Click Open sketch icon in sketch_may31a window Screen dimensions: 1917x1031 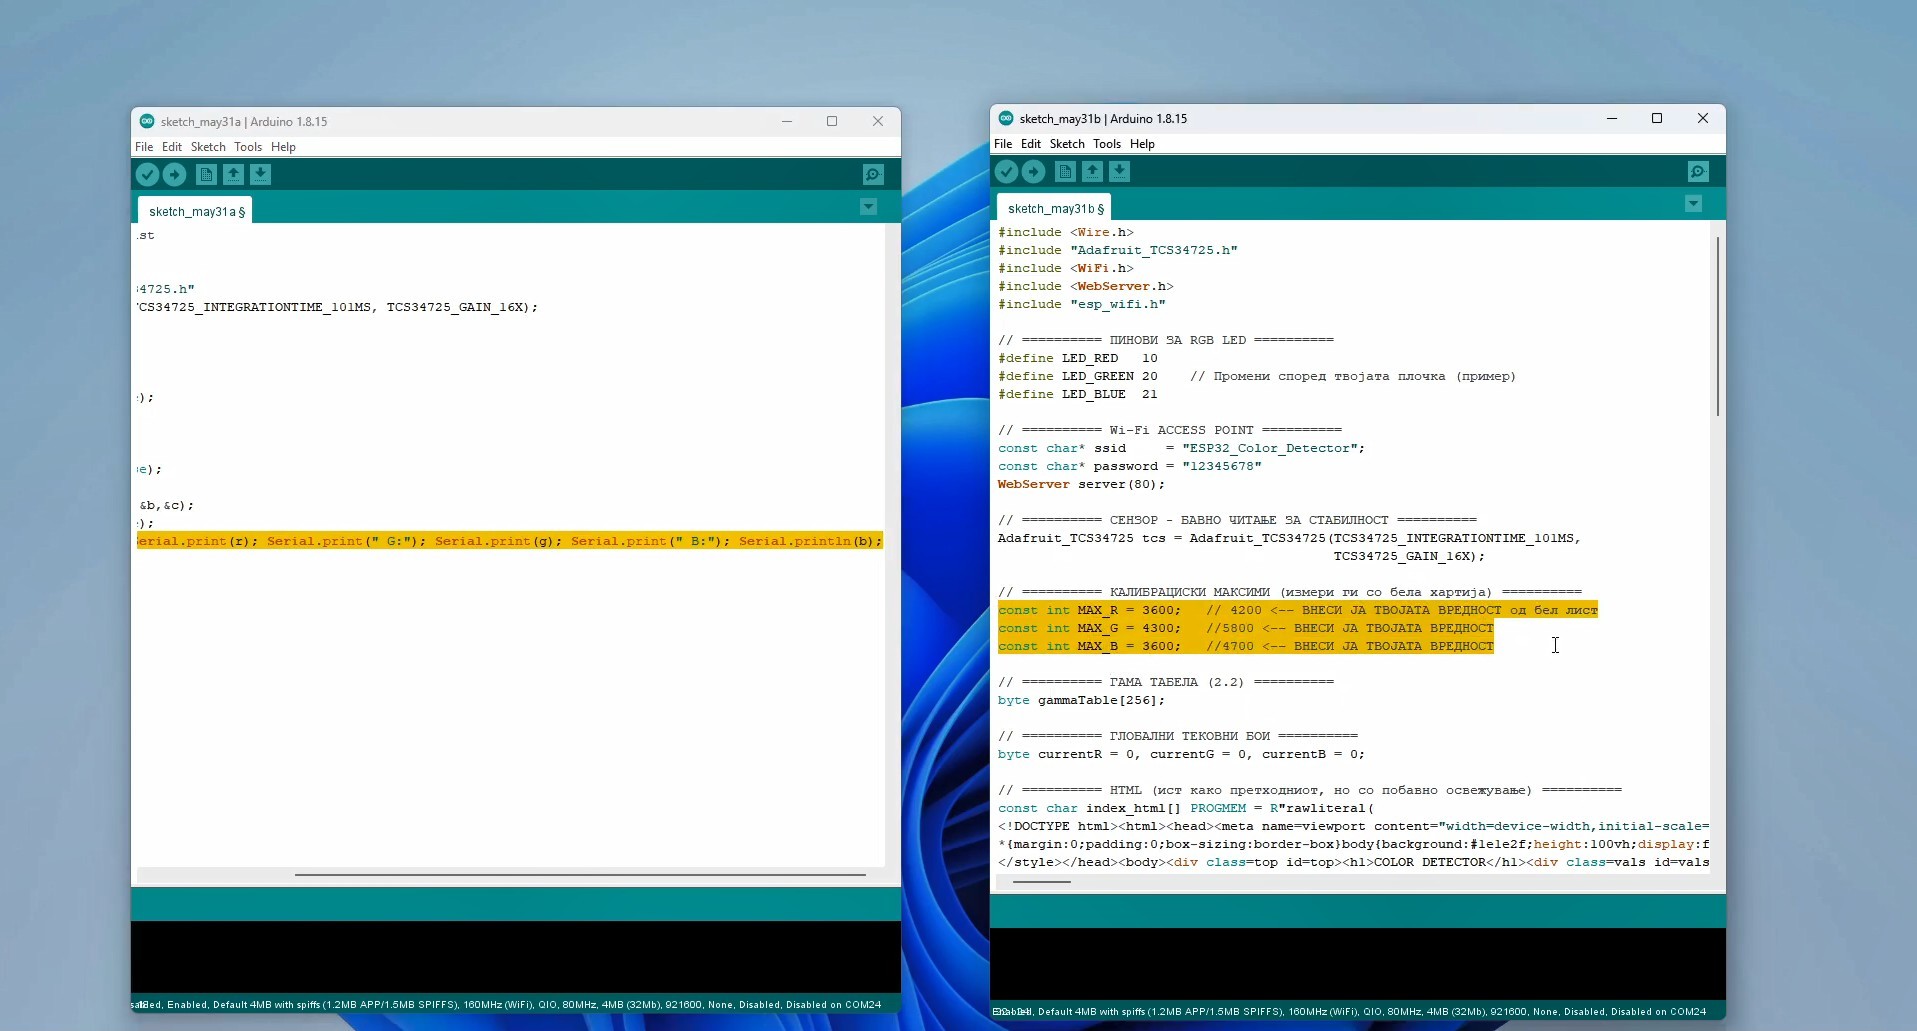pyautogui.click(x=233, y=175)
